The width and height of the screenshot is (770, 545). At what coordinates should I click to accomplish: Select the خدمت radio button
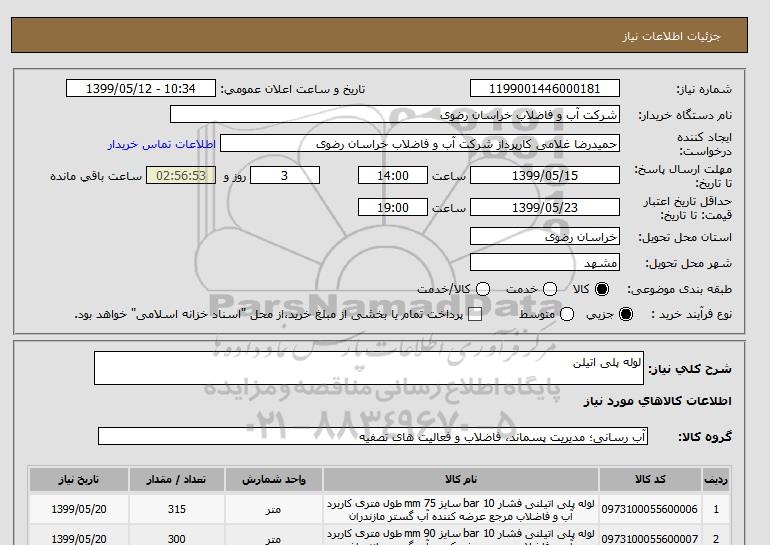[550, 289]
